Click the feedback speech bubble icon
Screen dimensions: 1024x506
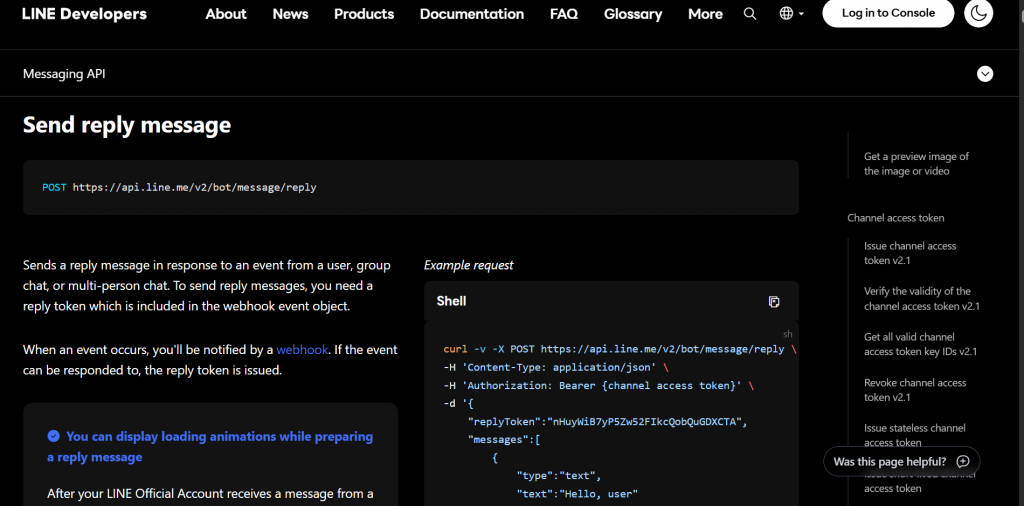click(963, 462)
